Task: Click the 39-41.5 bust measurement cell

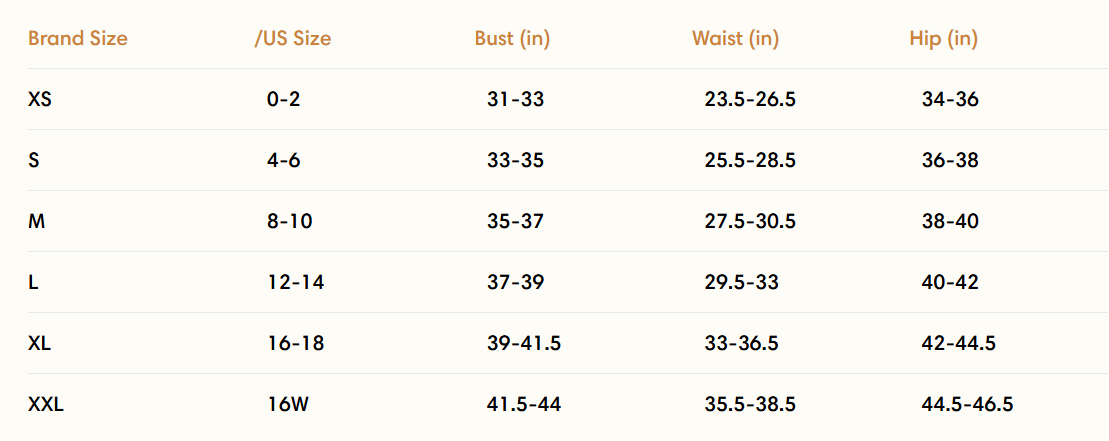Action: (x=524, y=343)
